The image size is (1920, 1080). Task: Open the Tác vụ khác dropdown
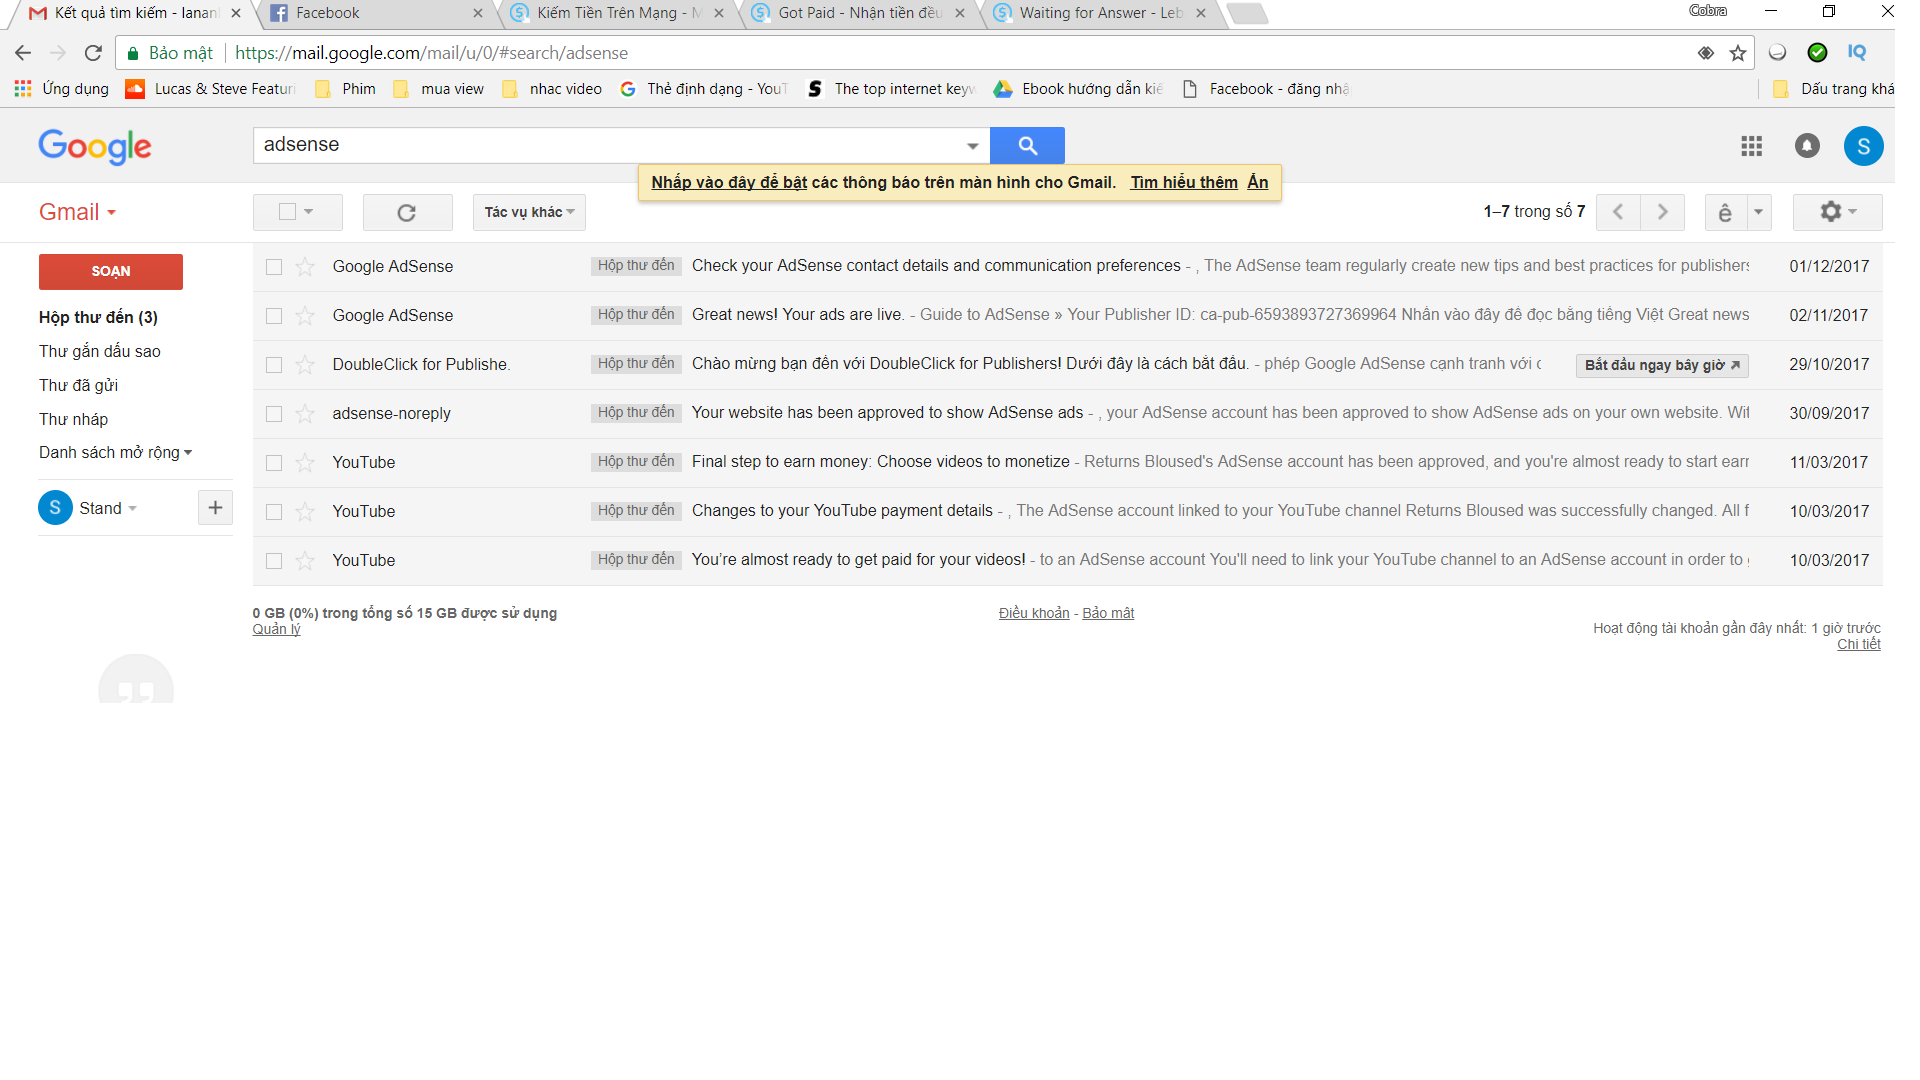pyautogui.click(x=529, y=212)
